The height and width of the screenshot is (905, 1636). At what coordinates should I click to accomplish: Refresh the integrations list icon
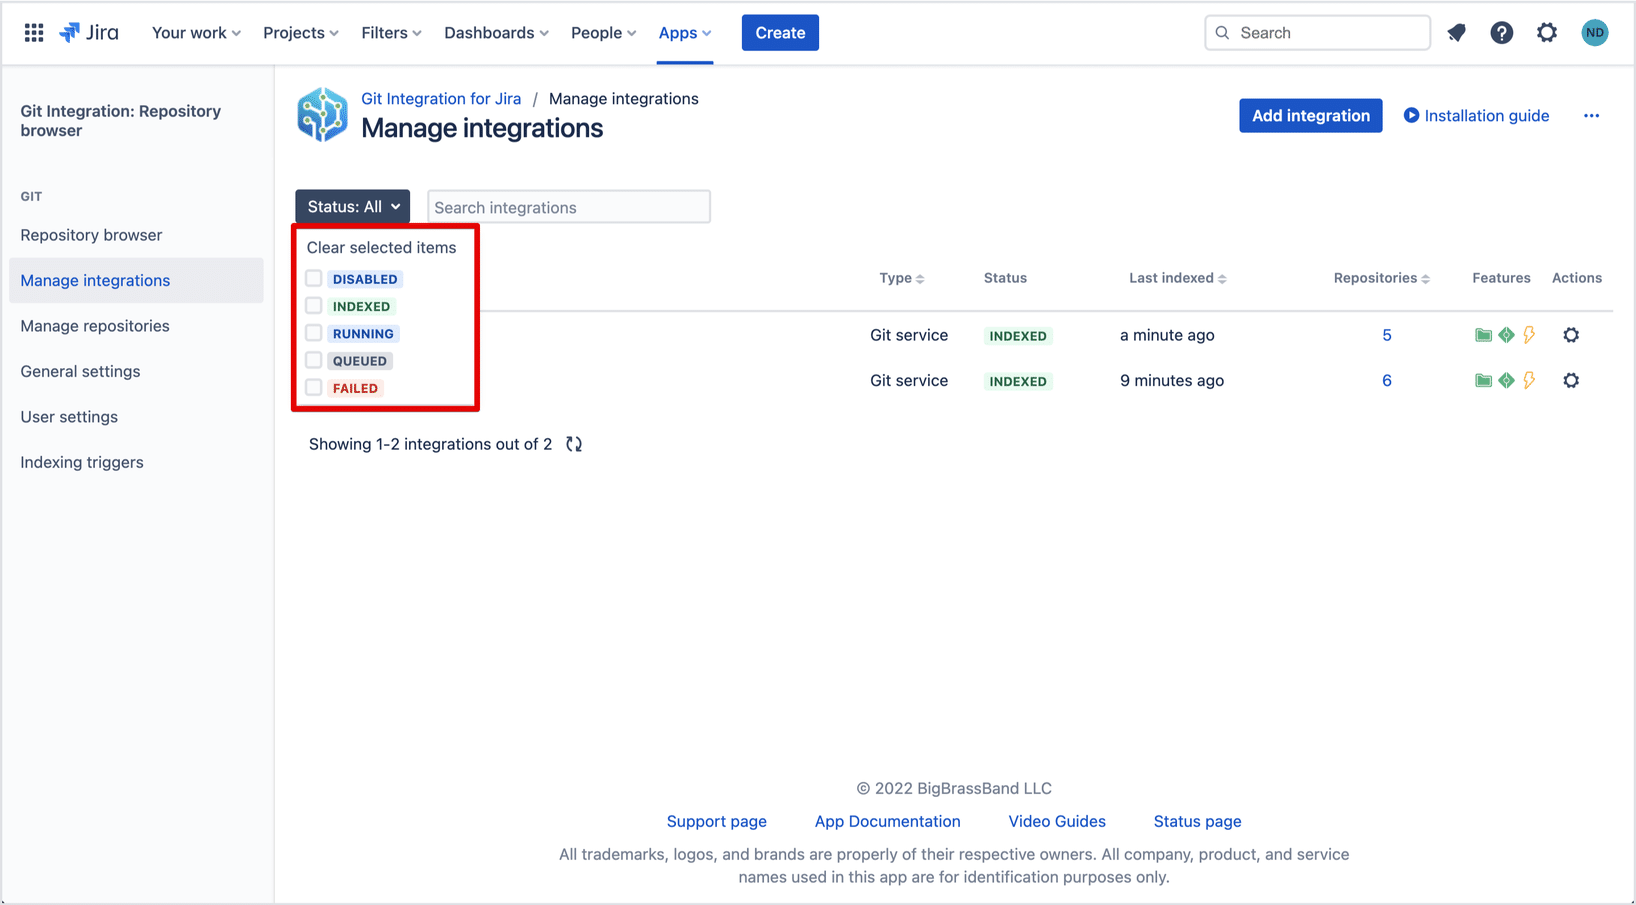(x=574, y=444)
